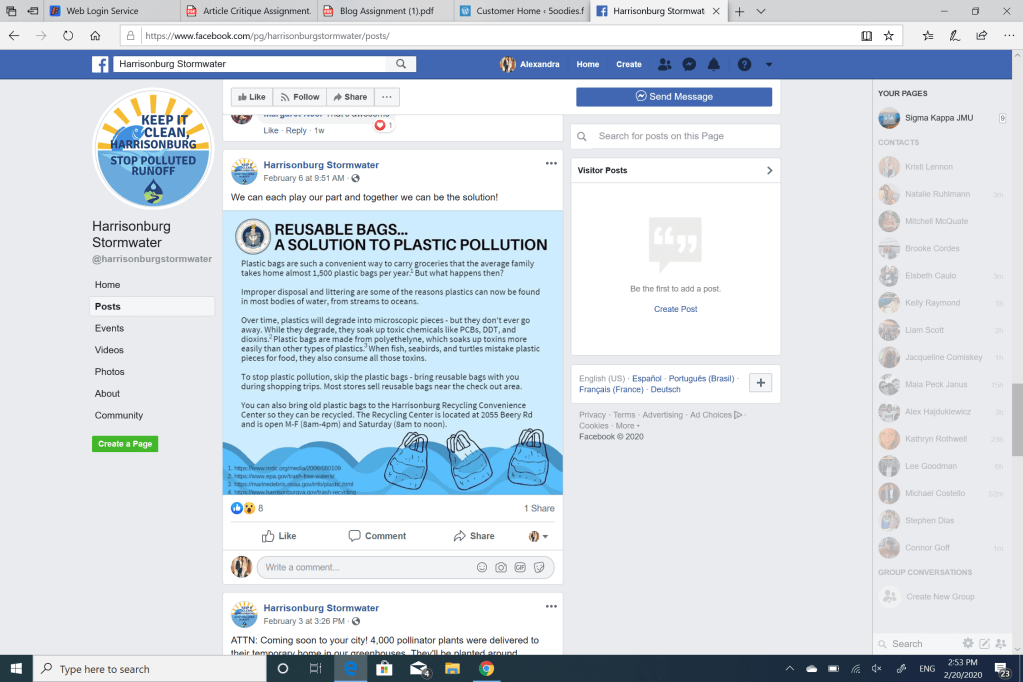Click the Send Message button
1023x682 pixels.
[x=674, y=97]
